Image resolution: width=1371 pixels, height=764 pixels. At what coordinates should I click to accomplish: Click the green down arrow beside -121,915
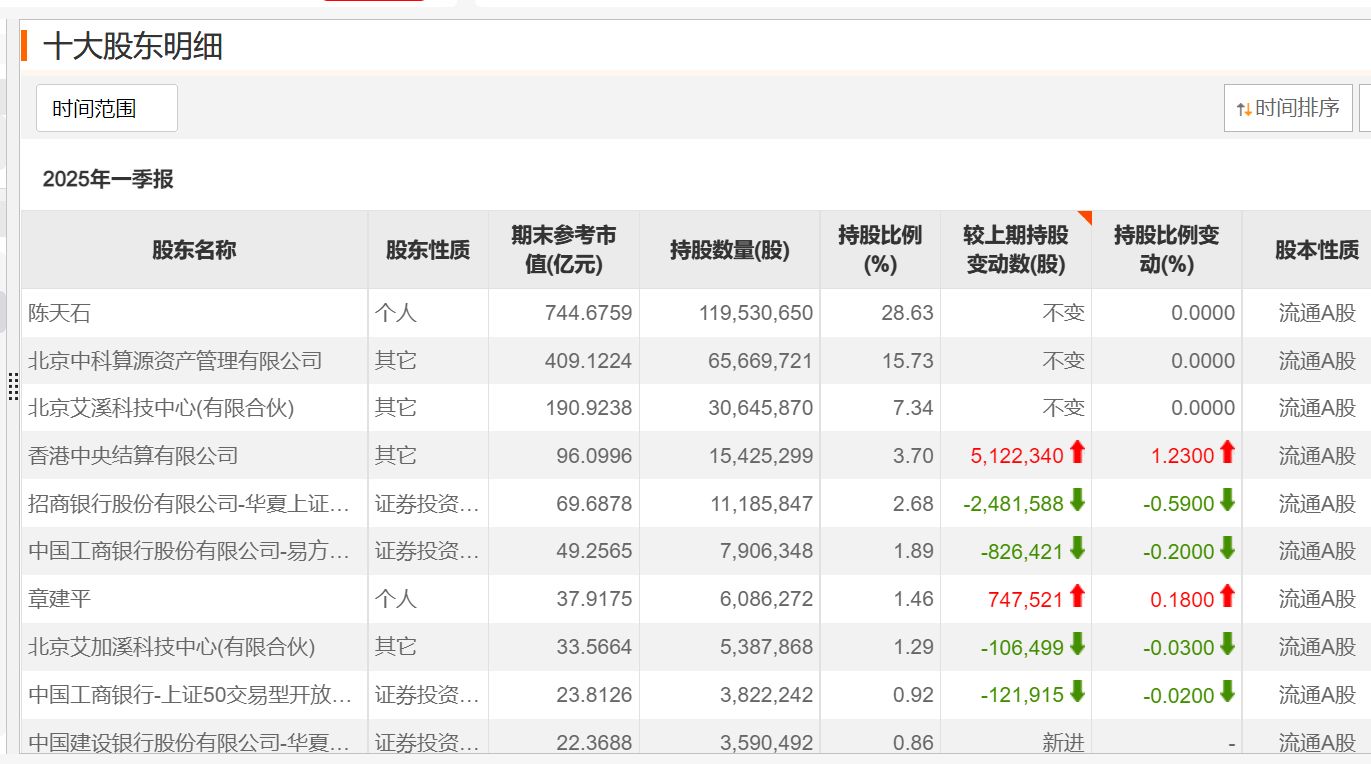1077,694
